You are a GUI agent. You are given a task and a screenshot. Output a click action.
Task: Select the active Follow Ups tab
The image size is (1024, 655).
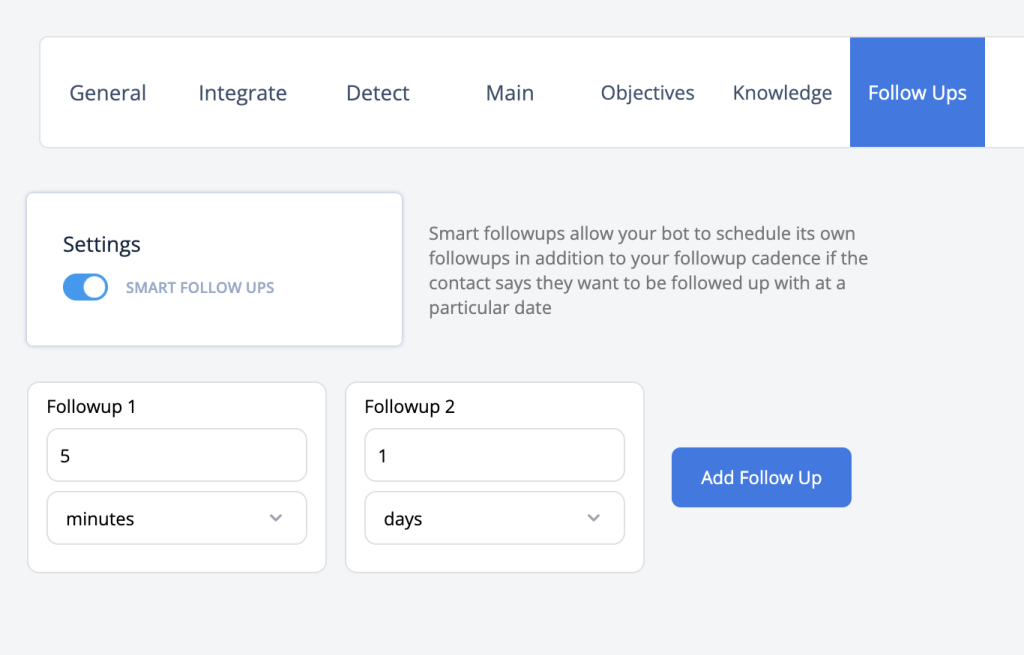click(917, 93)
